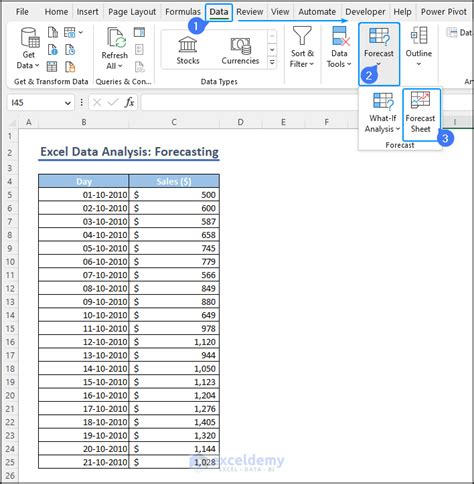
Task: Click the Day header cell
Action: tap(84, 181)
